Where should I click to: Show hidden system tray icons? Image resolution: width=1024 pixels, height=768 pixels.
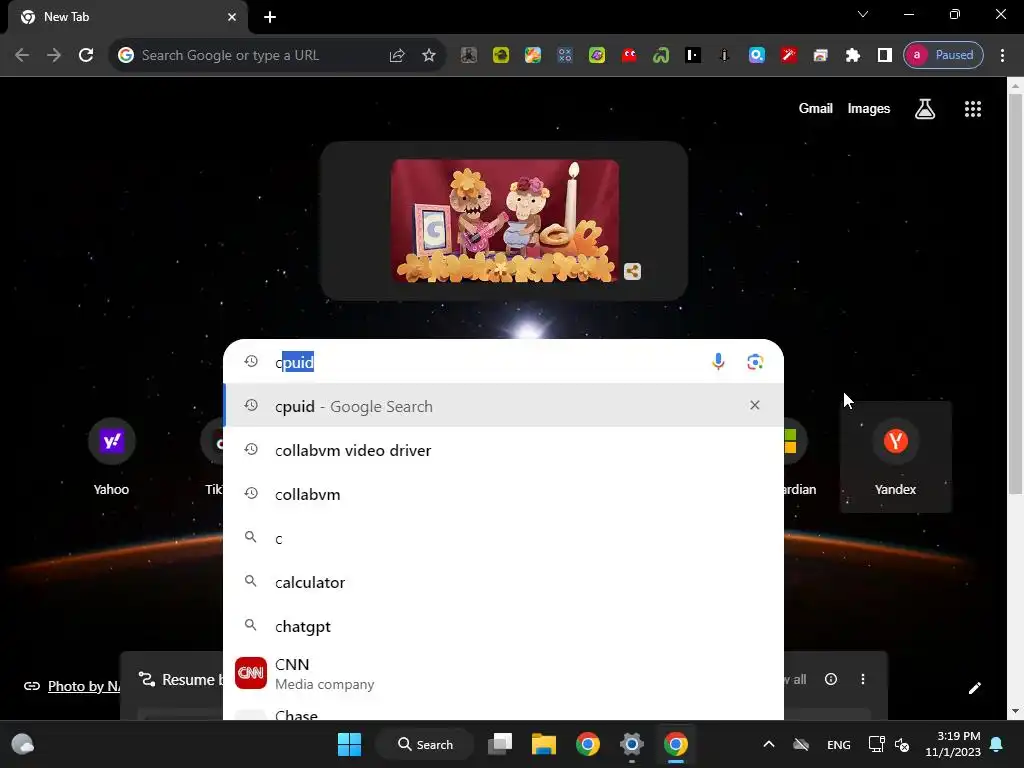tap(769, 744)
